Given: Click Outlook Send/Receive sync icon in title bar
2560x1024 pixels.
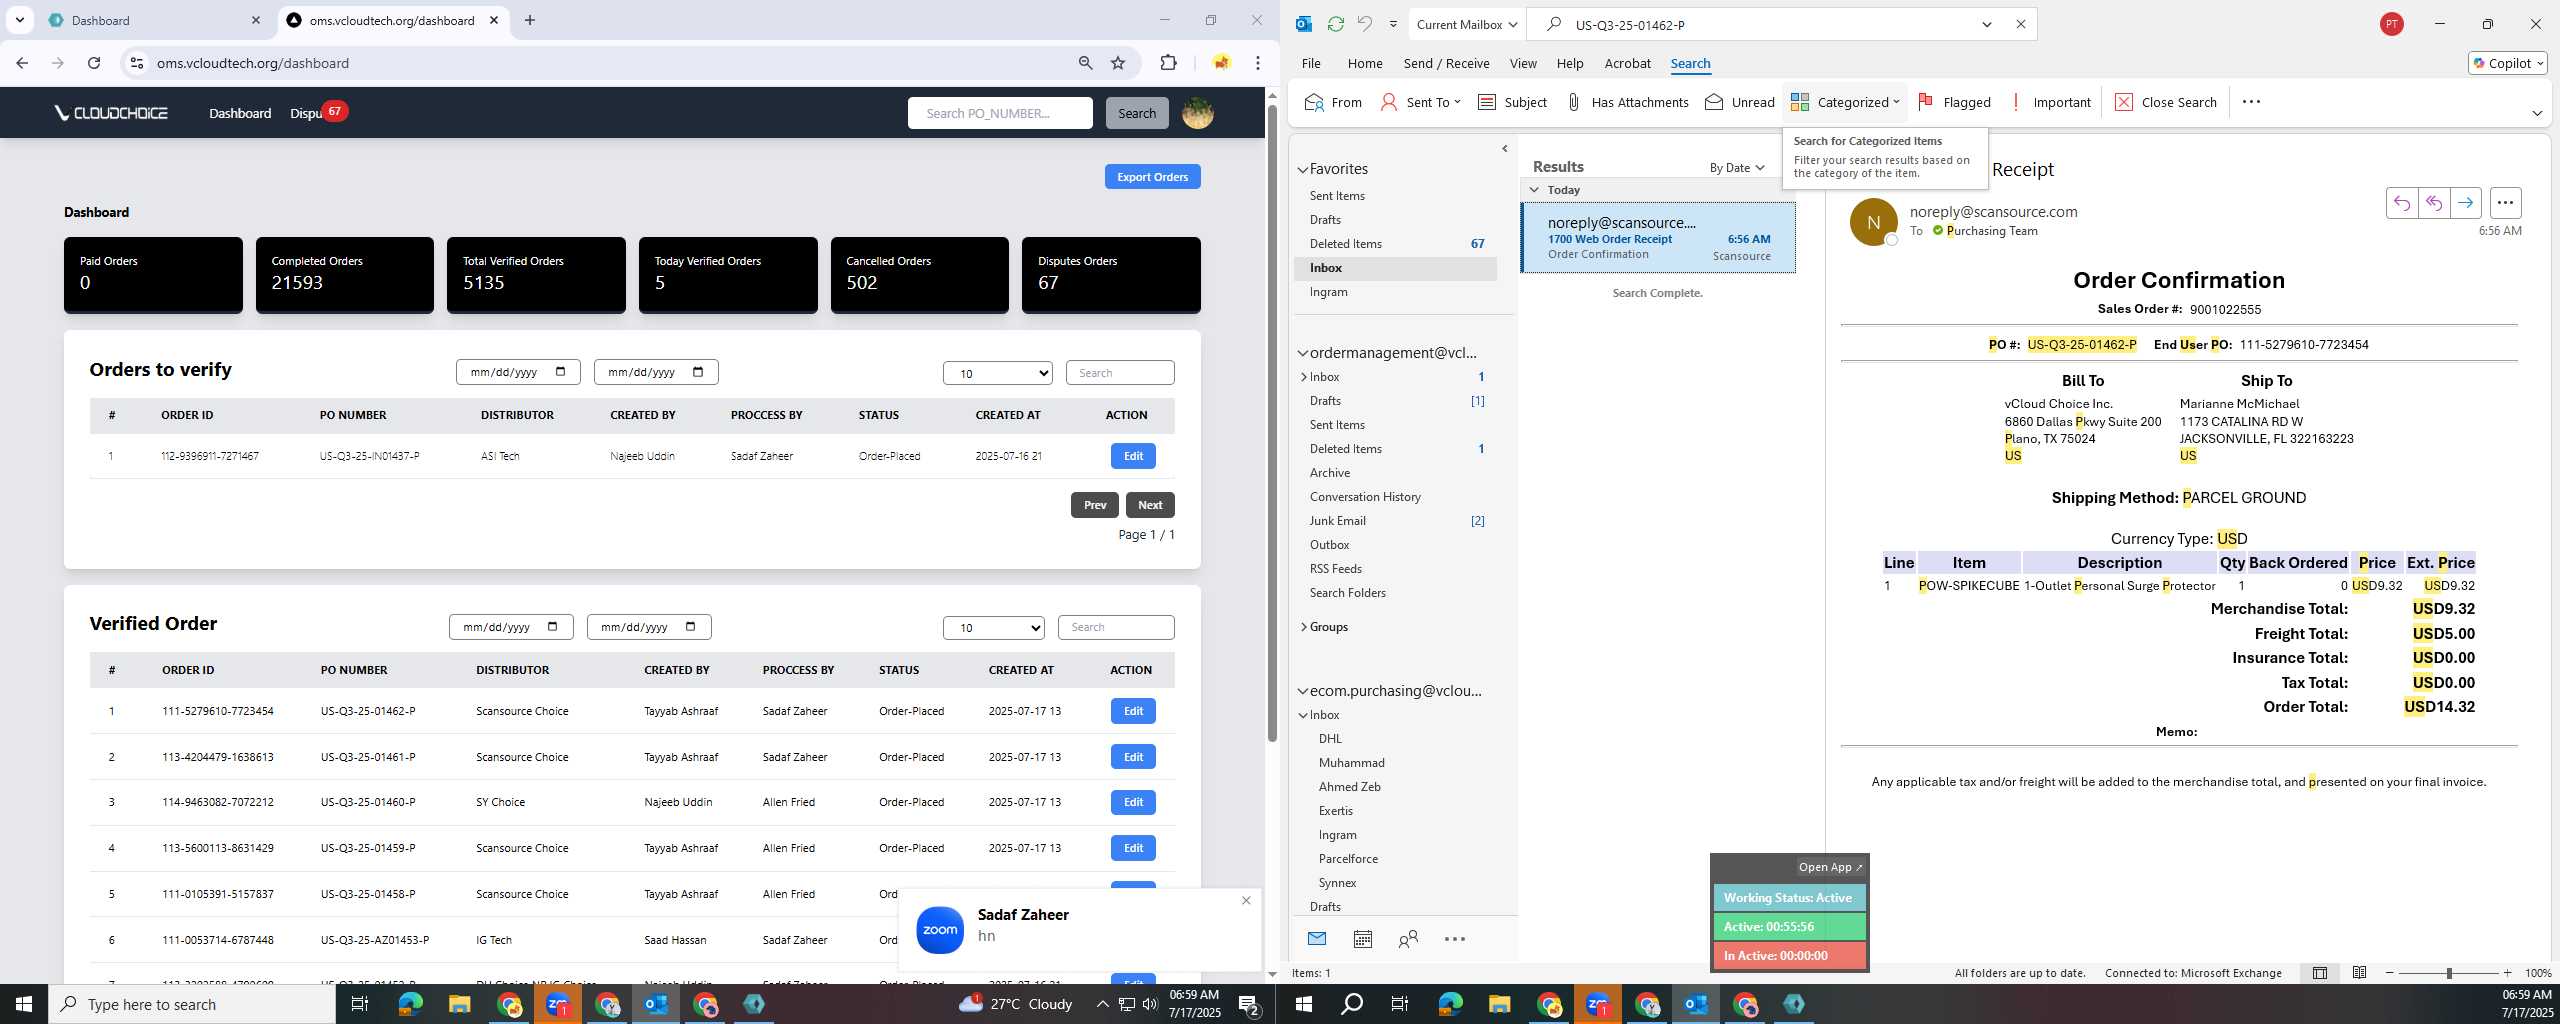Looking at the screenshot, I should coord(1335,24).
